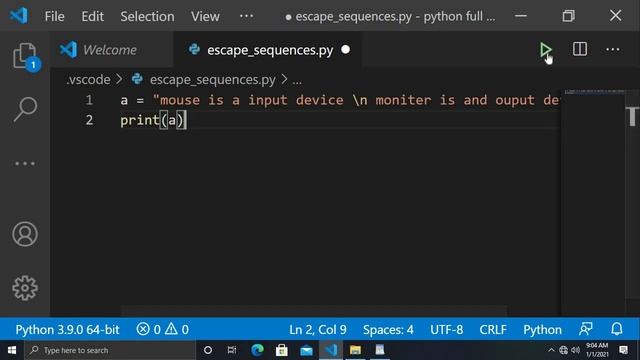Close the unsaved escape_sequences.py tab dot

coord(345,49)
